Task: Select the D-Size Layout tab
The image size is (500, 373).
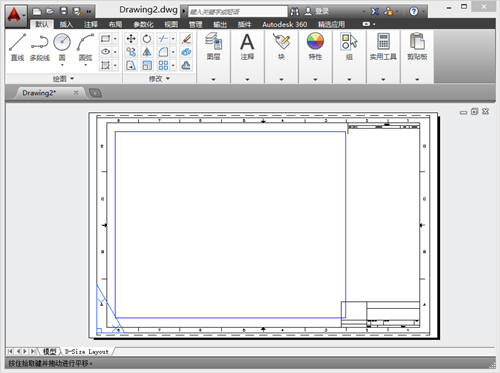Action: (x=87, y=351)
